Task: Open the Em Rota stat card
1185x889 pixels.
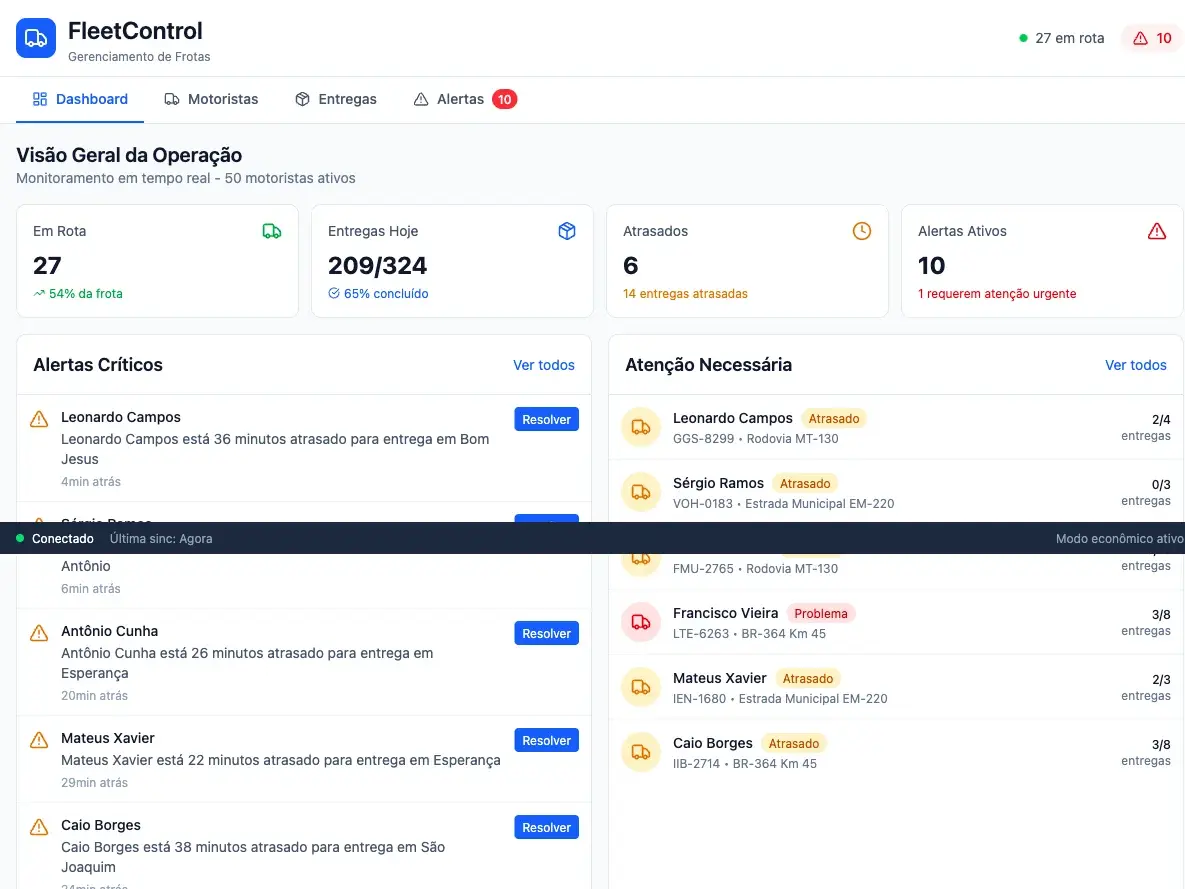Action: pos(157,261)
